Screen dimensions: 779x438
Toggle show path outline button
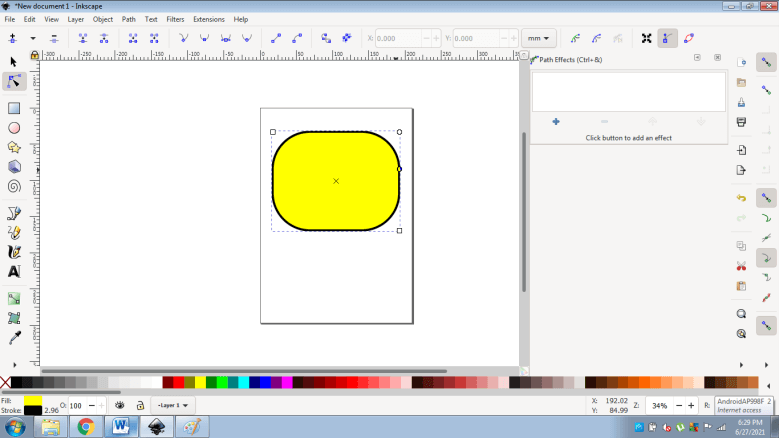click(689, 38)
